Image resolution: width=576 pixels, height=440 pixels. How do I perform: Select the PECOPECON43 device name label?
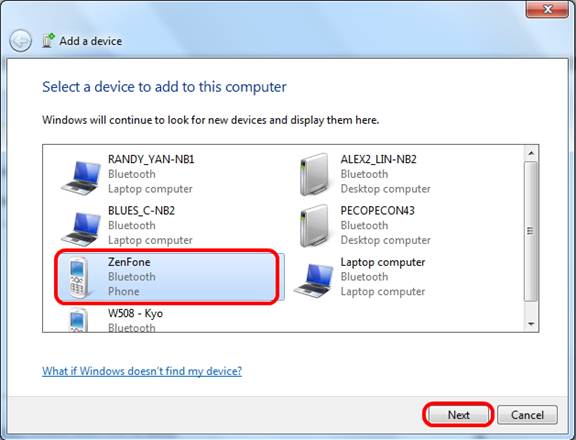pyautogui.click(x=377, y=211)
